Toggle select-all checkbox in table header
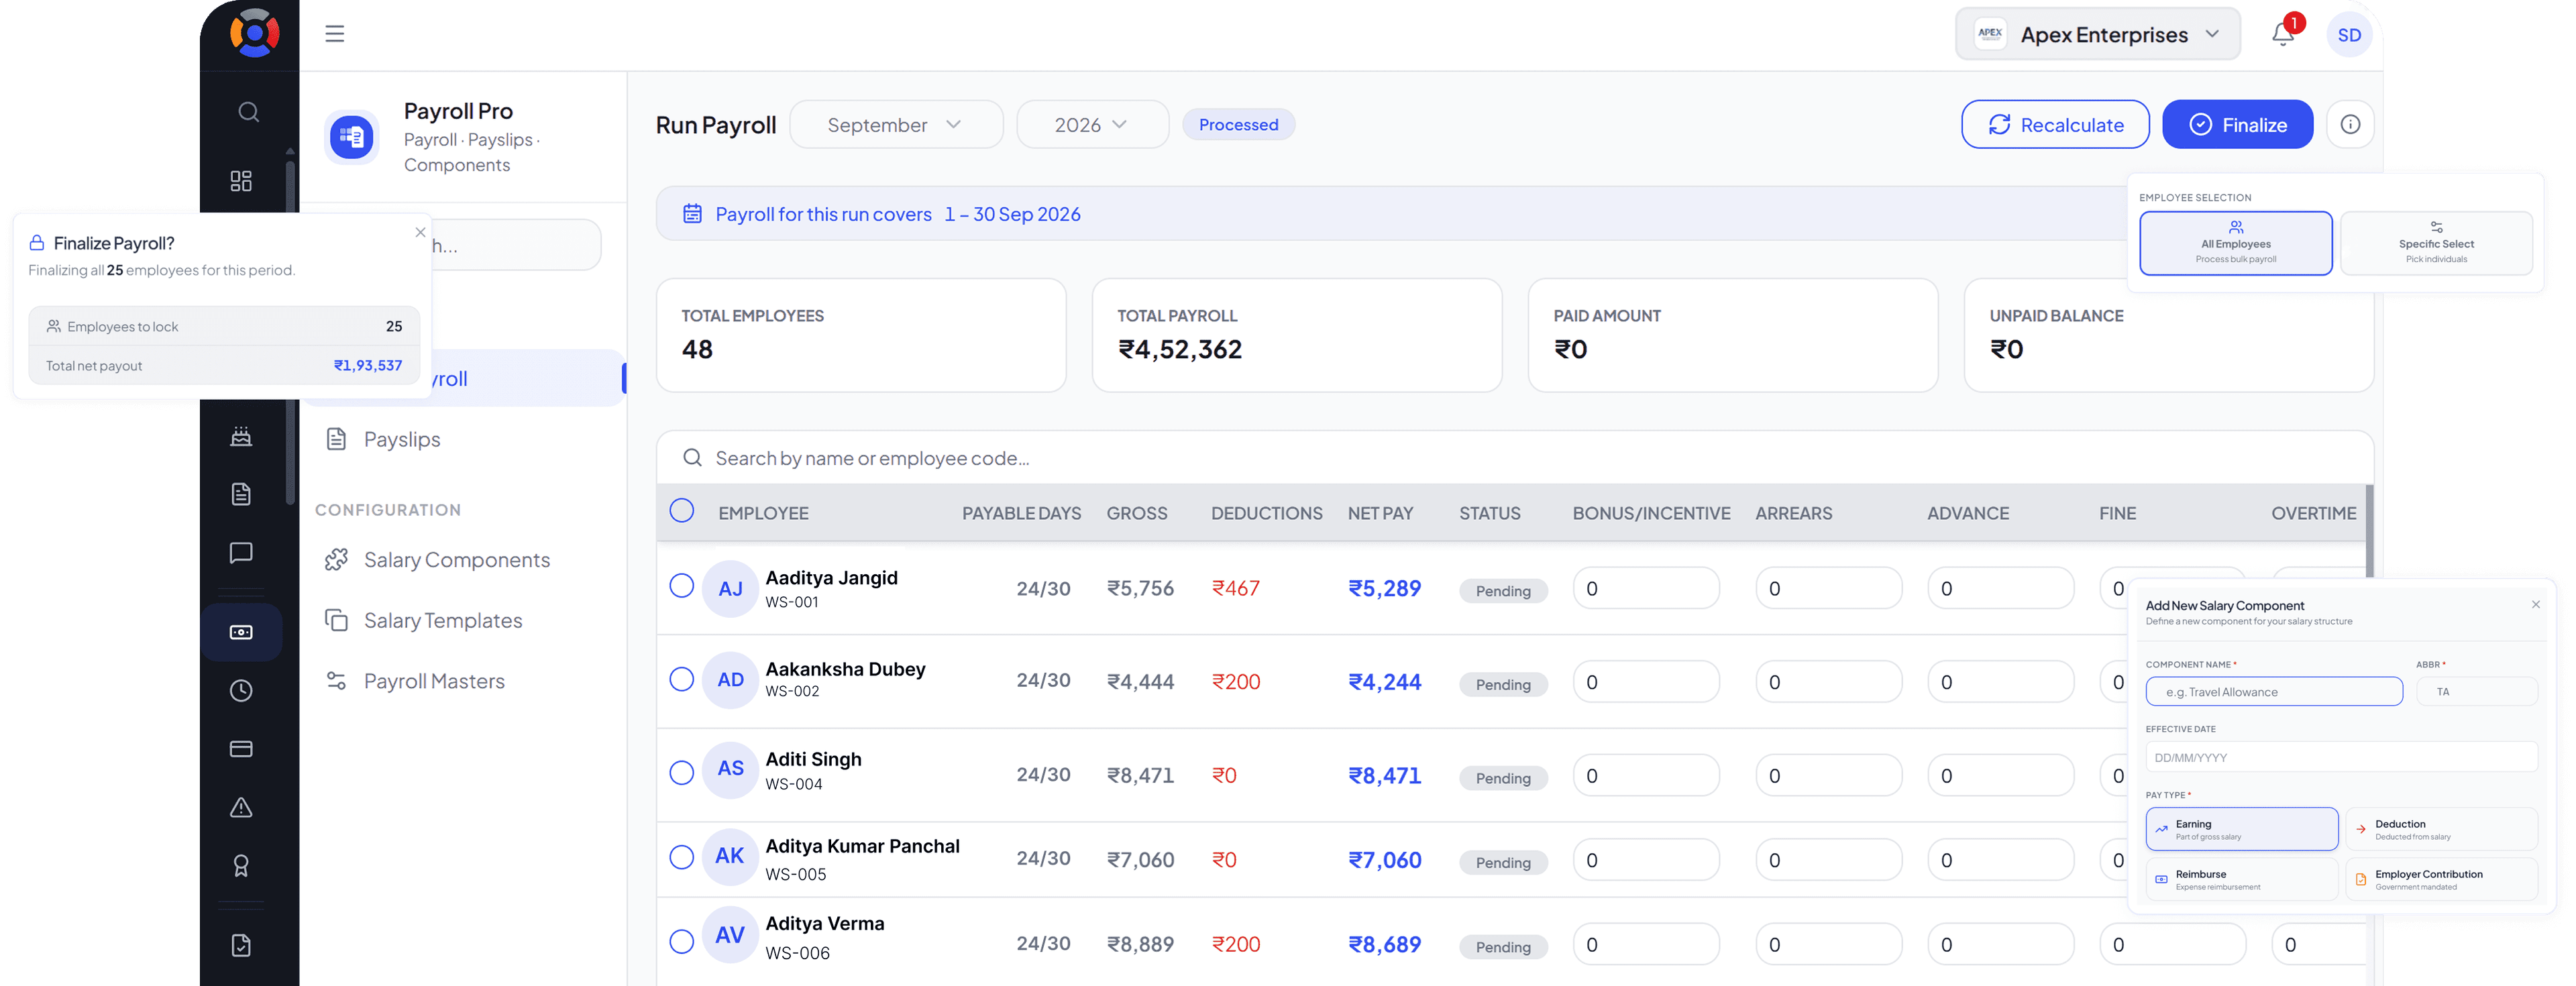 (x=682, y=511)
